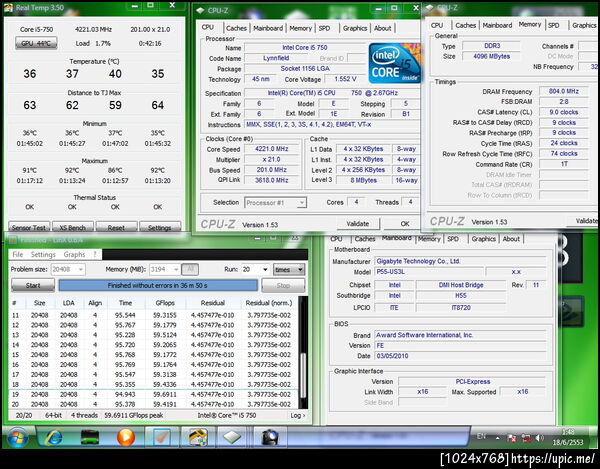Image resolution: width=600 pixels, height=469 pixels.
Task: Click the LinX Start button
Action: coord(33,285)
